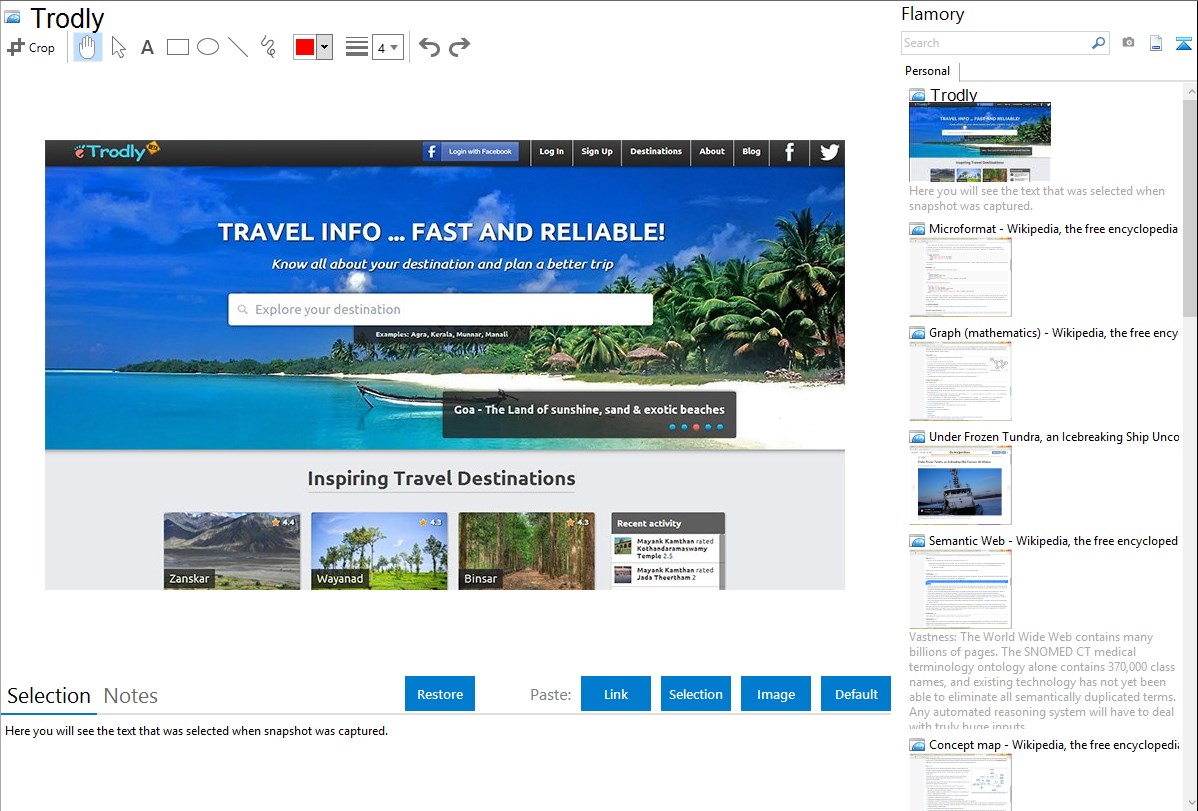This screenshot has width=1198, height=811.
Task: Click the collapse panel icon at top right
Action: [1183, 43]
